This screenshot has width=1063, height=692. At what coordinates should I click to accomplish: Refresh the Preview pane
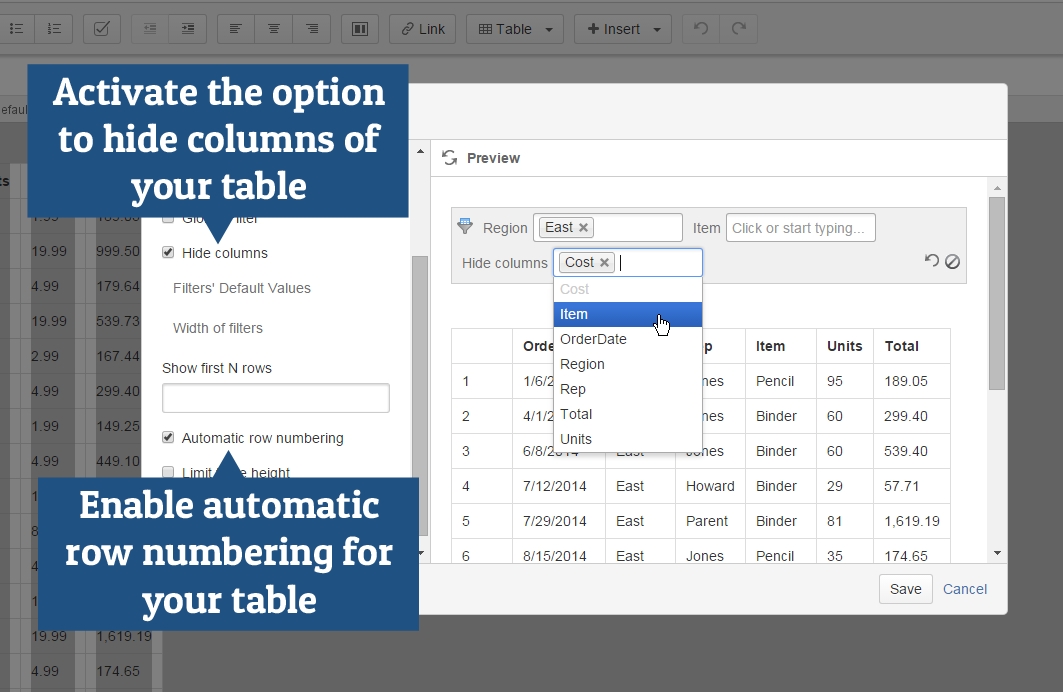click(x=449, y=158)
